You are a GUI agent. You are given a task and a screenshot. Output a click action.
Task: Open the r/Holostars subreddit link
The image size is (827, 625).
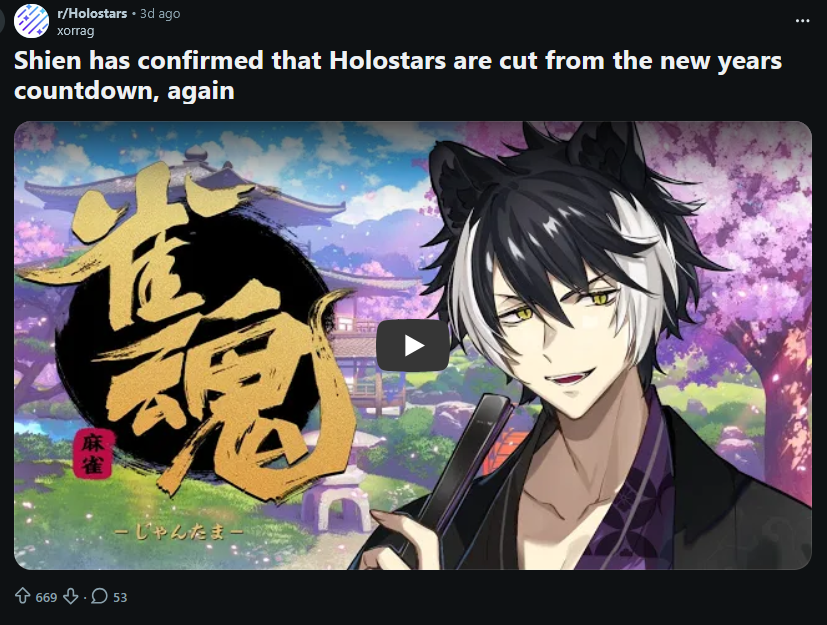click(x=92, y=13)
